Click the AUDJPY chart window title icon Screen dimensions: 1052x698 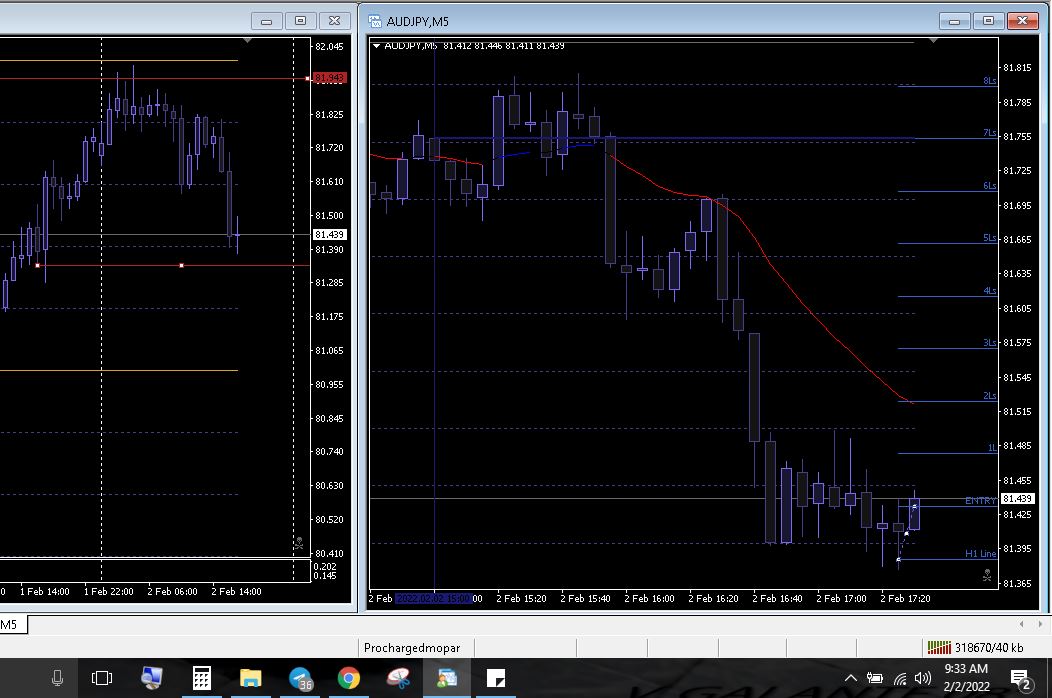(x=376, y=21)
